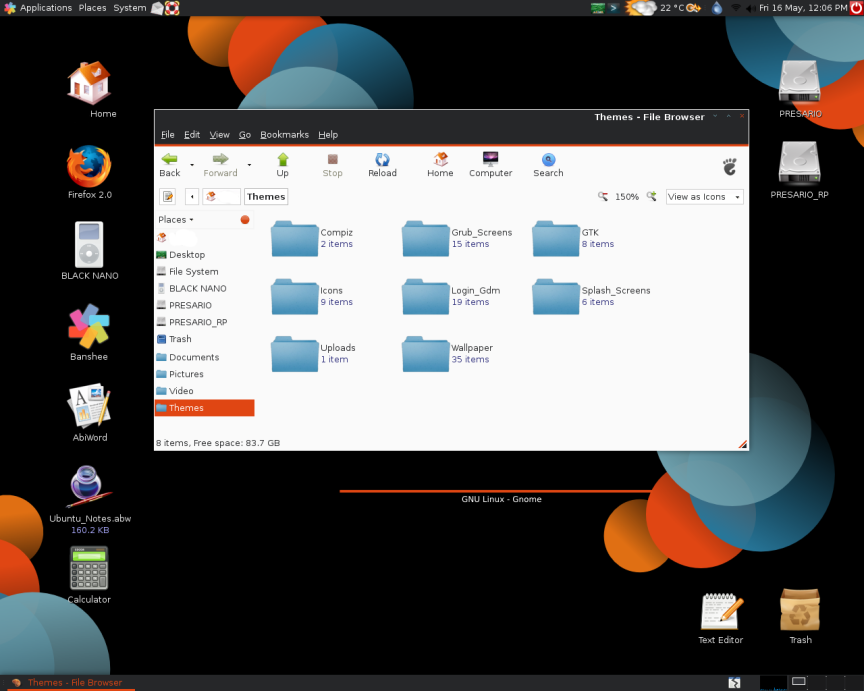
Task: Open the desktop Trash icon
Action: [x=800, y=616]
